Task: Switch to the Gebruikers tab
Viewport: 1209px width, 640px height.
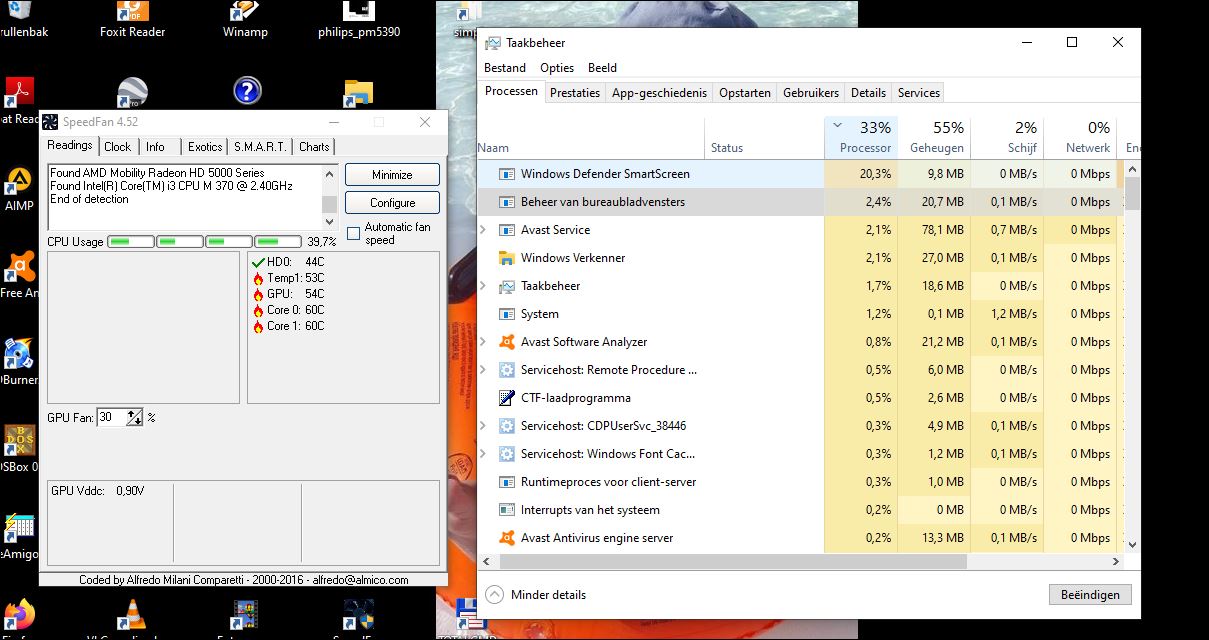Action: 811,93
